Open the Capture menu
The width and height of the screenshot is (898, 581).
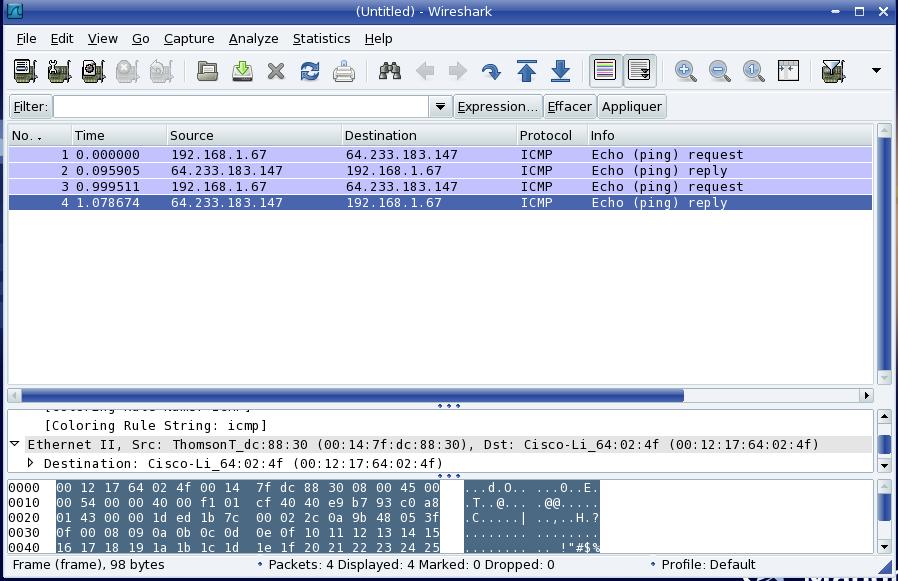click(x=189, y=38)
